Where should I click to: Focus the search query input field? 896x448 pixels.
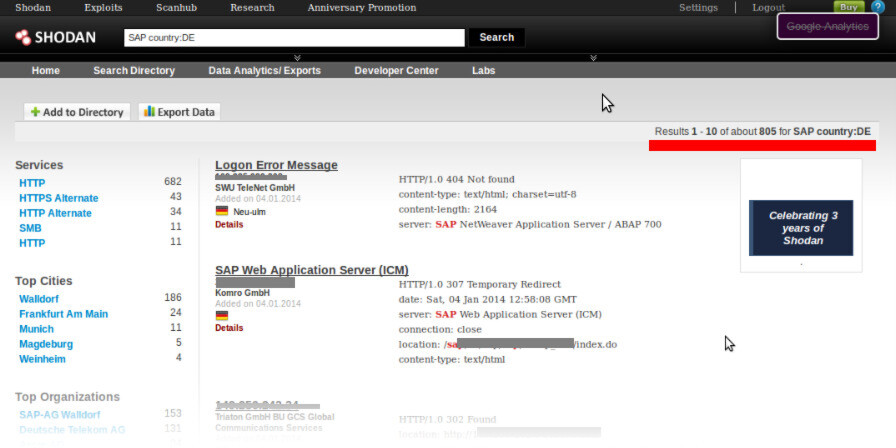pyautogui.click(x=294, y=38)
